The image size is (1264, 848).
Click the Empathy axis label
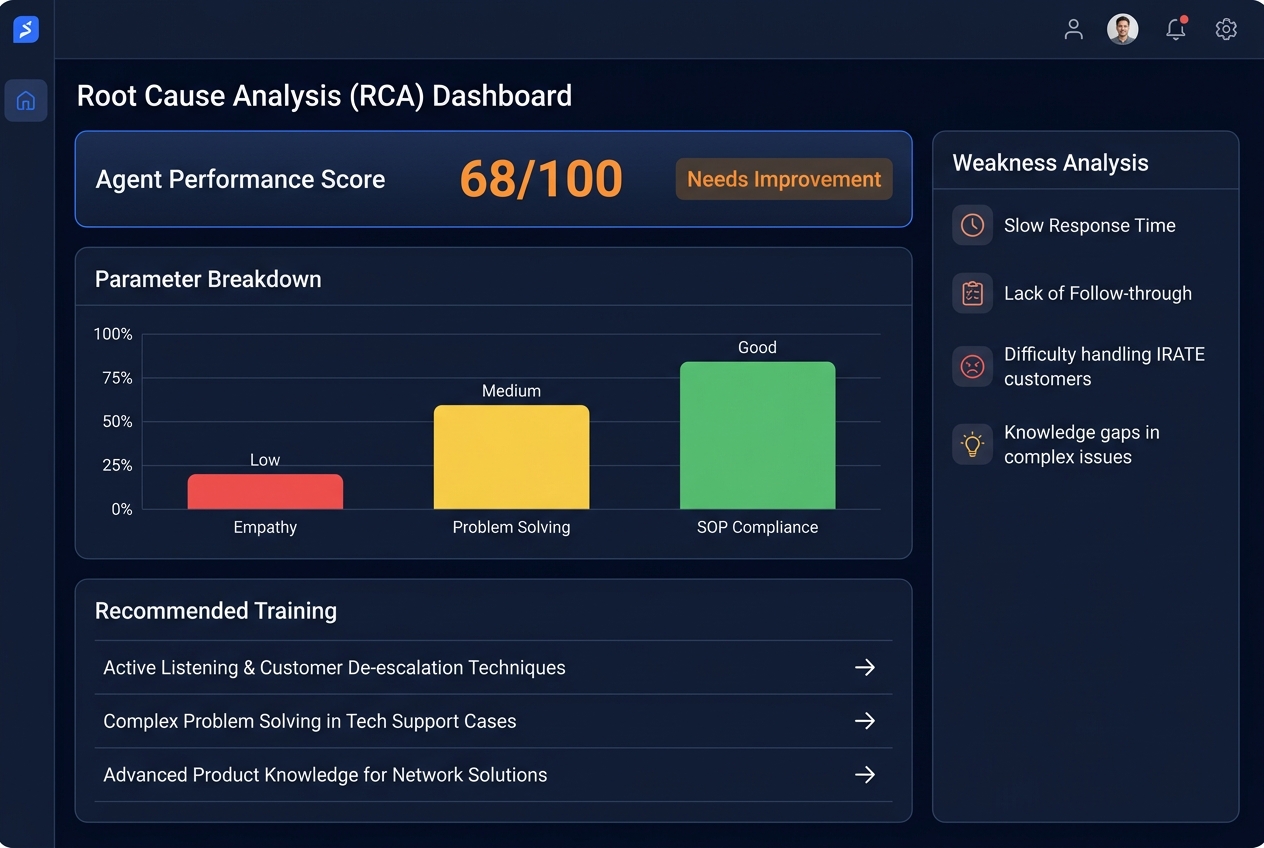point(265,527)
